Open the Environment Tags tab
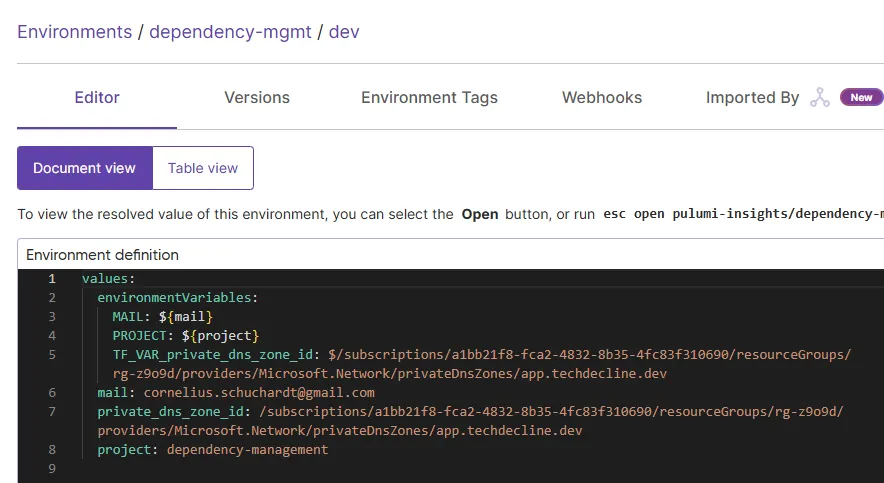Screen dimensions: 884x483 click(x=429, y=98)
